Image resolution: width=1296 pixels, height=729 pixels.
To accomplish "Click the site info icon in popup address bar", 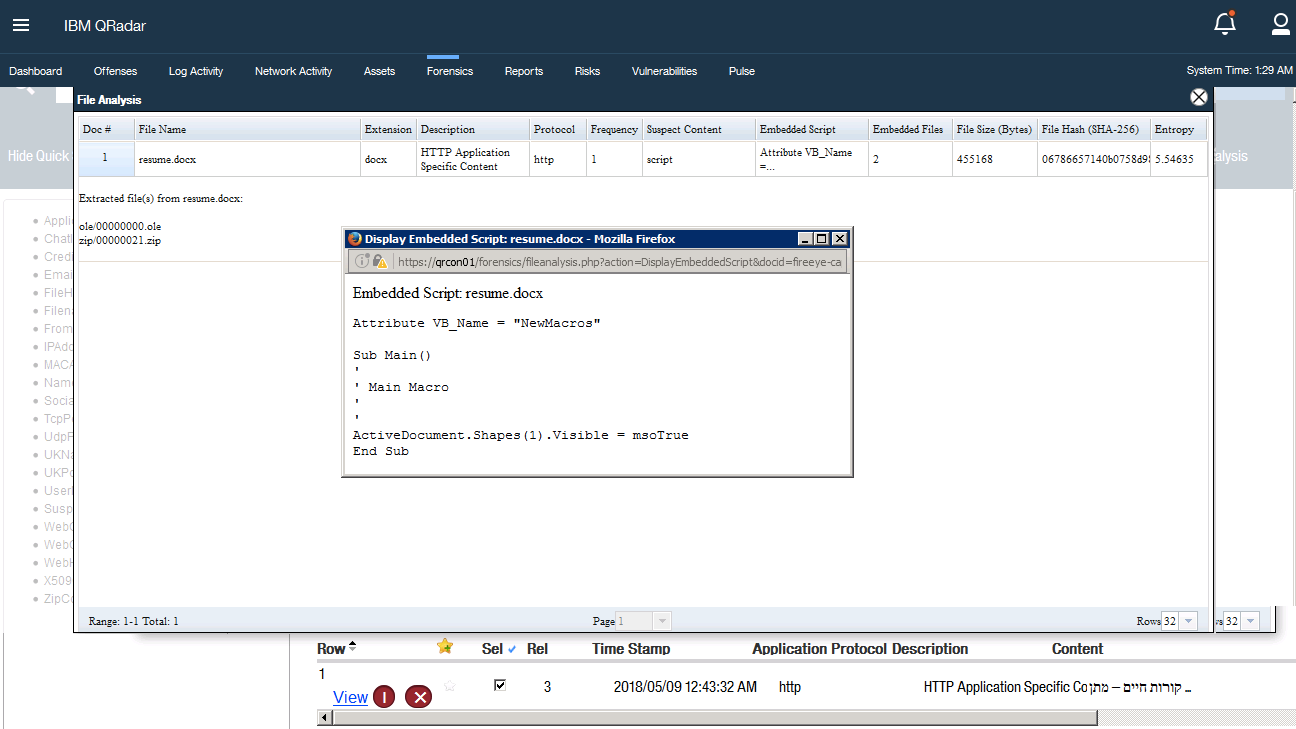I will [x=363, y=261].
